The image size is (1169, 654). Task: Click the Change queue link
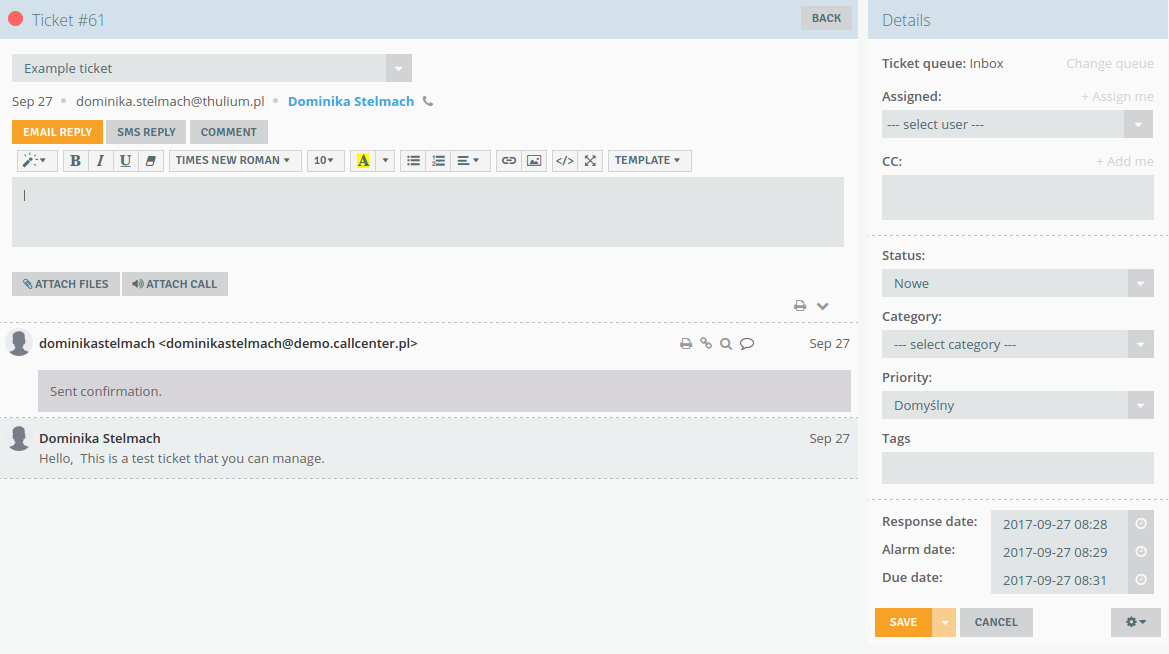coord(1109,63)
